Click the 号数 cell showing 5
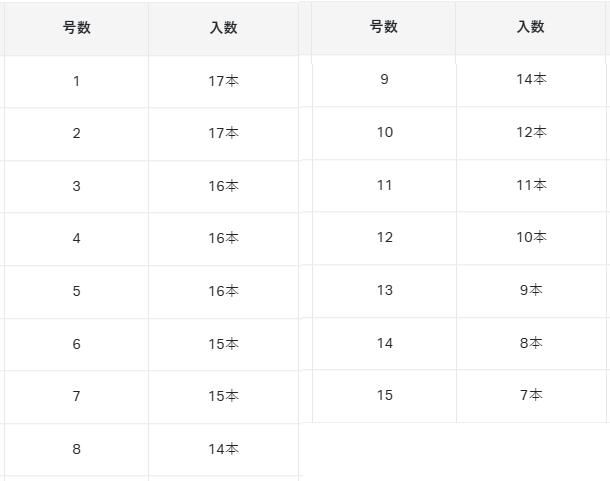The width and height of the screenshot is (610, 481). tap(76, 291)
